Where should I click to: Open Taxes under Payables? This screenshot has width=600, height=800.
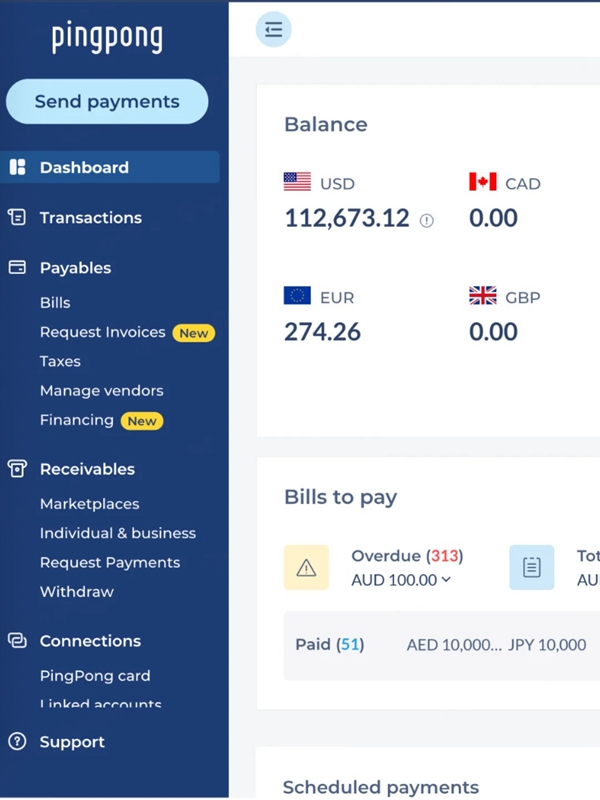pyautogui.click(x=60, y=361)
